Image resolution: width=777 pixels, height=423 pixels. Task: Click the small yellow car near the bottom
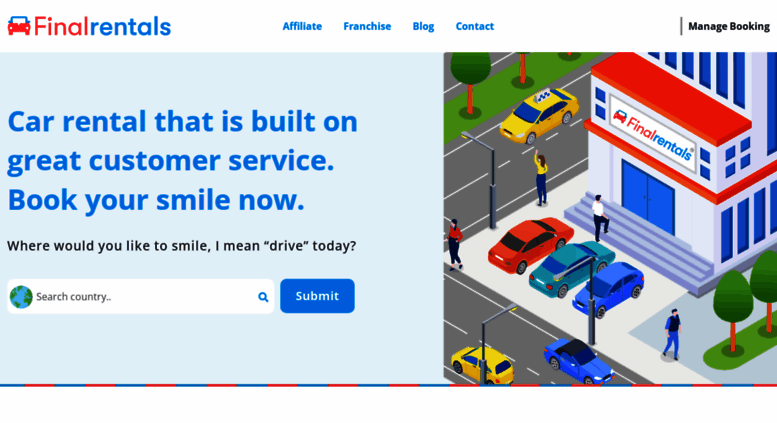[x=482, y=365]
